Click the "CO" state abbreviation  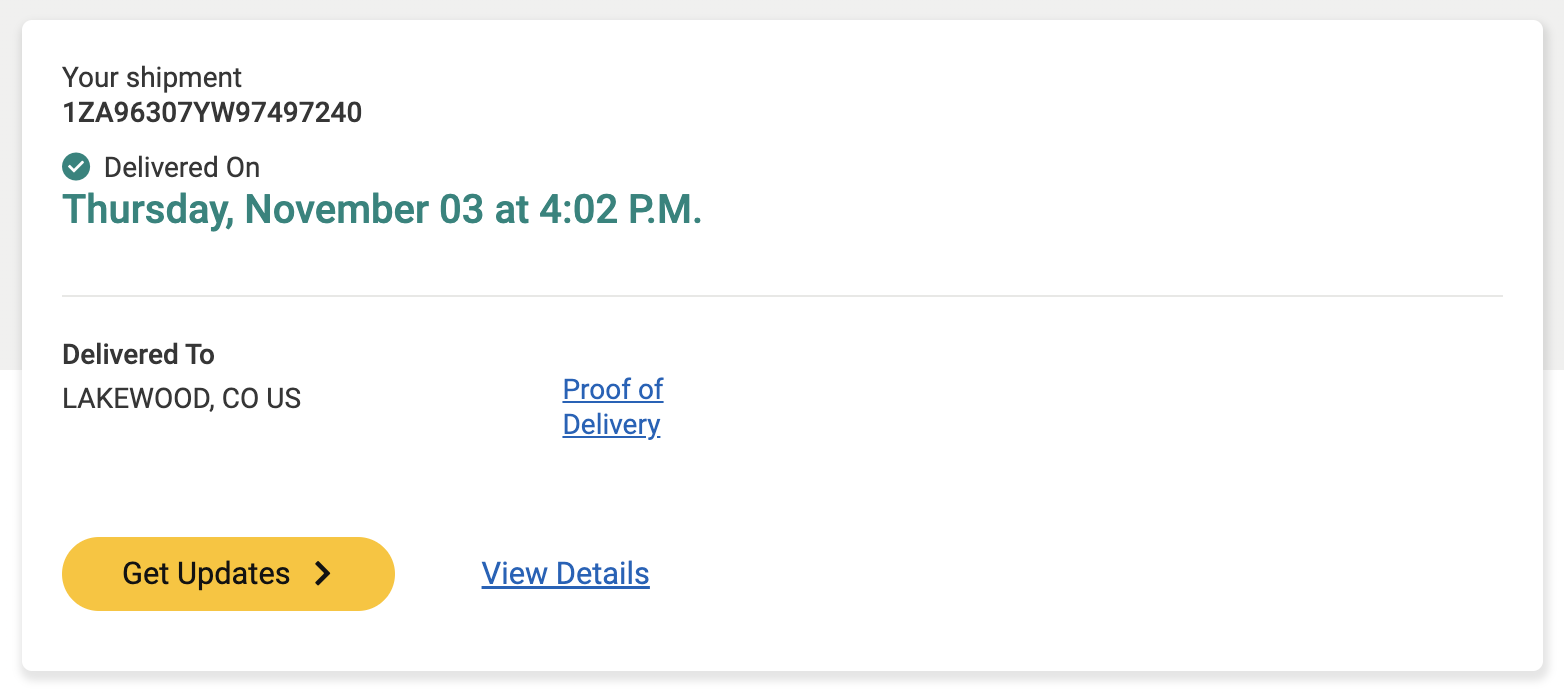pyautogui.click(x=240, y=399)
